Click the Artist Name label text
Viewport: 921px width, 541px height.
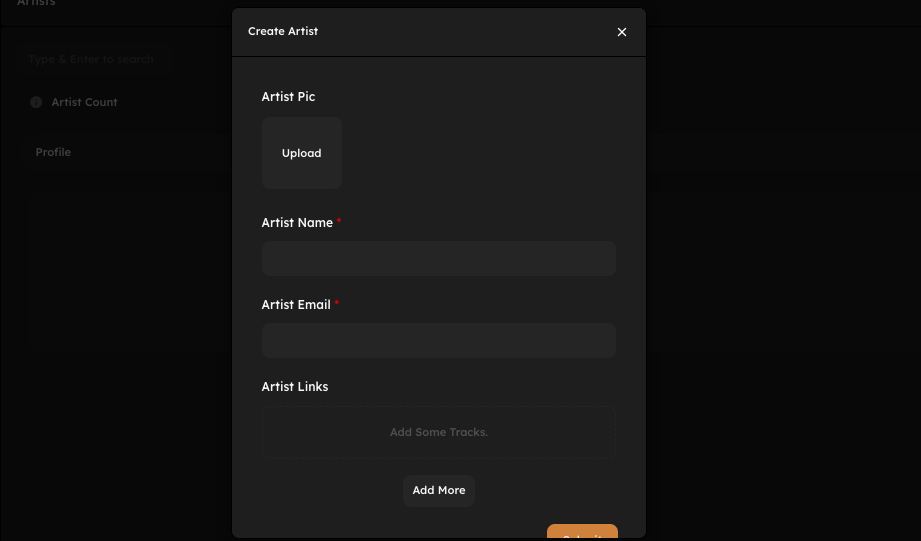pos(297,223)
